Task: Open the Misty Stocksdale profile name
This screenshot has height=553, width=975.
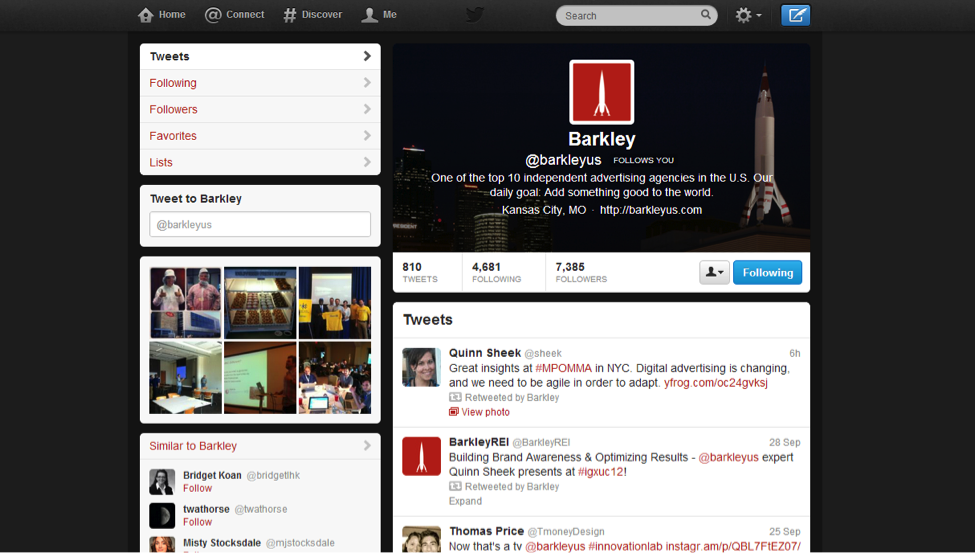Action: 222,543
